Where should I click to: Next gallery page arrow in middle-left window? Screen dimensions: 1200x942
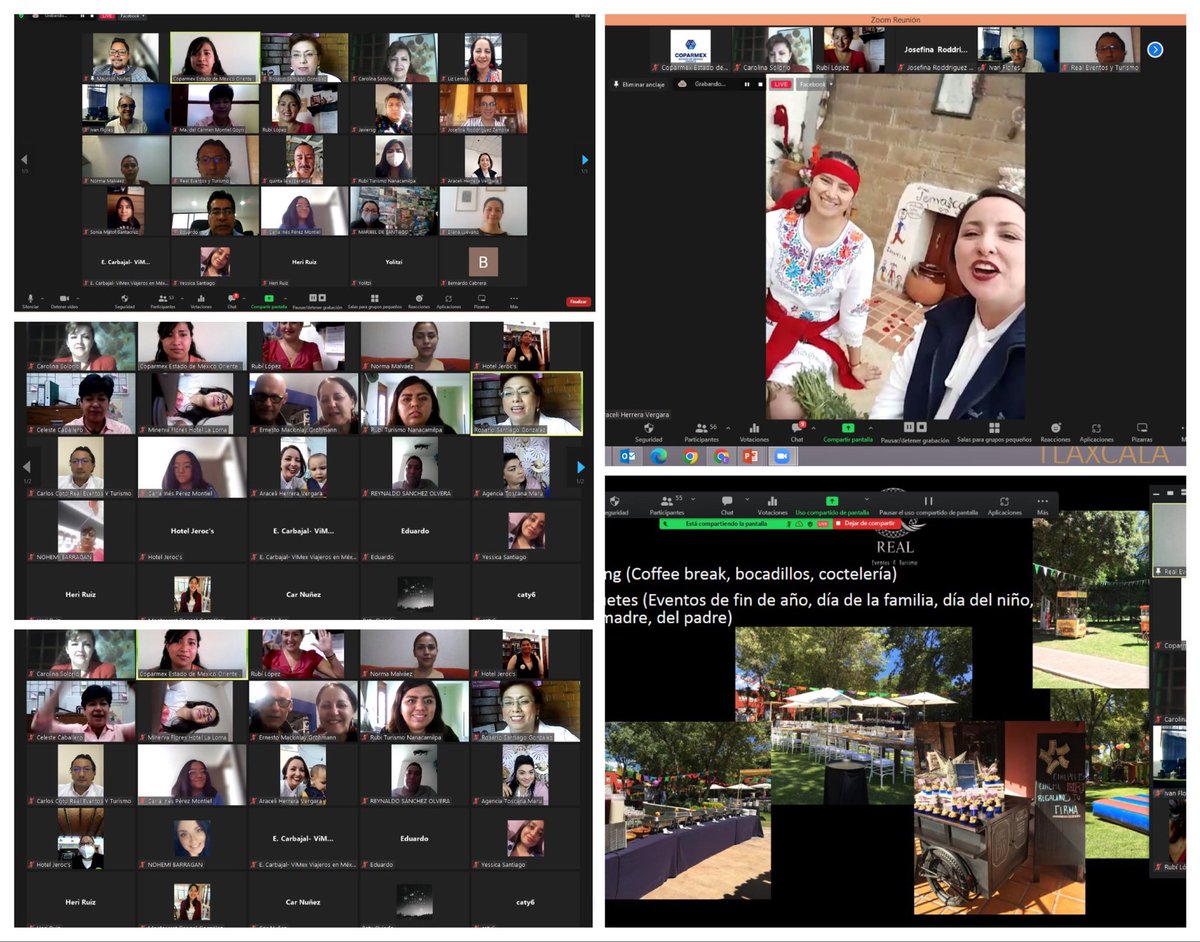tap(579, 466)
